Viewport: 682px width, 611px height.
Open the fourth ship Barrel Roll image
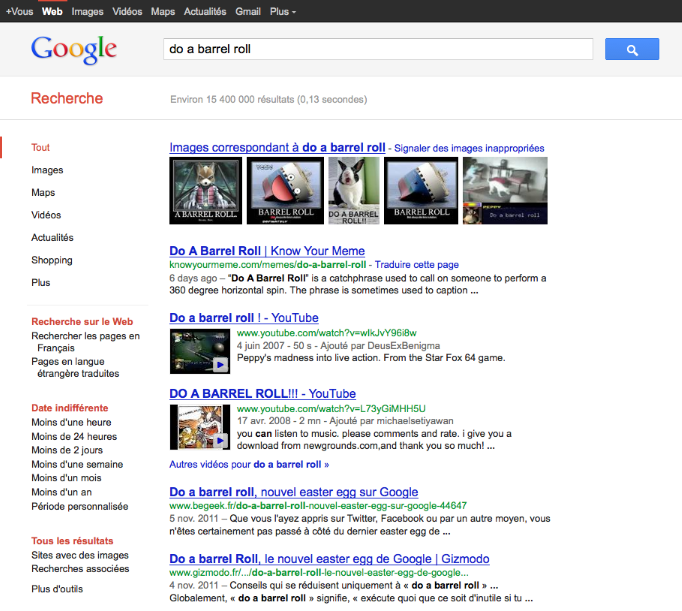pyautogui.click(x=421, y=191)
